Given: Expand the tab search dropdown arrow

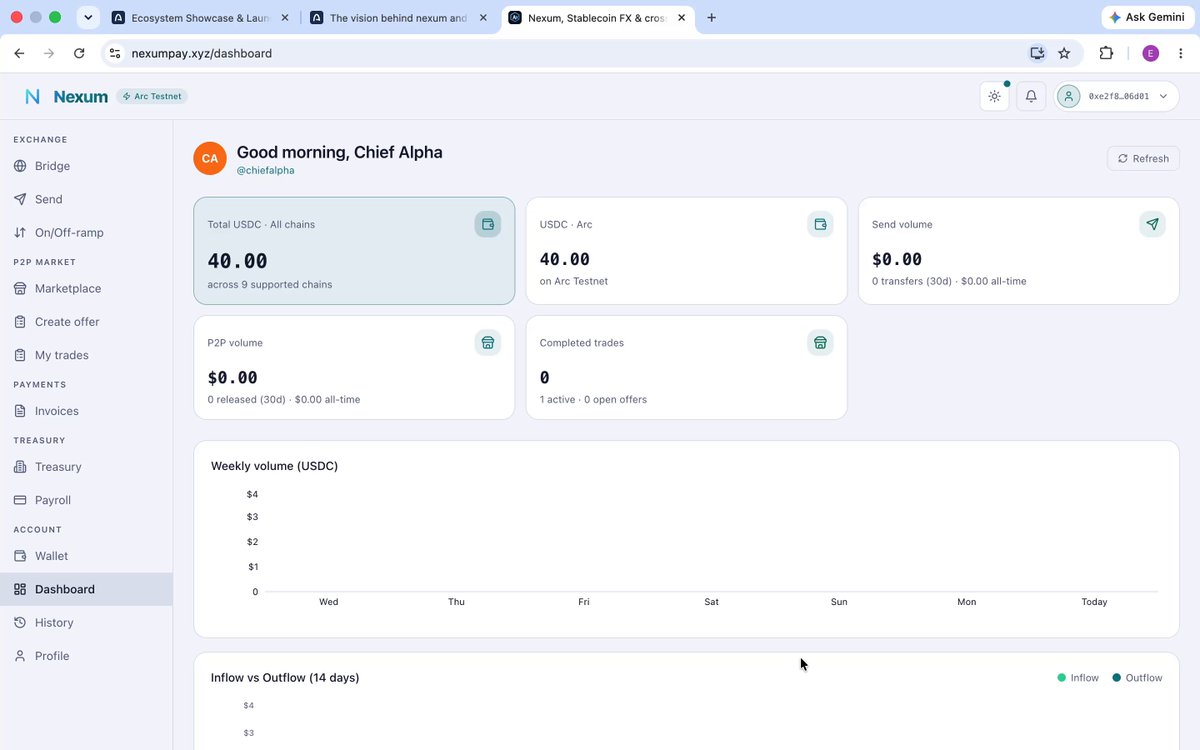Looking at the screenshot, I should coord(88,17).
